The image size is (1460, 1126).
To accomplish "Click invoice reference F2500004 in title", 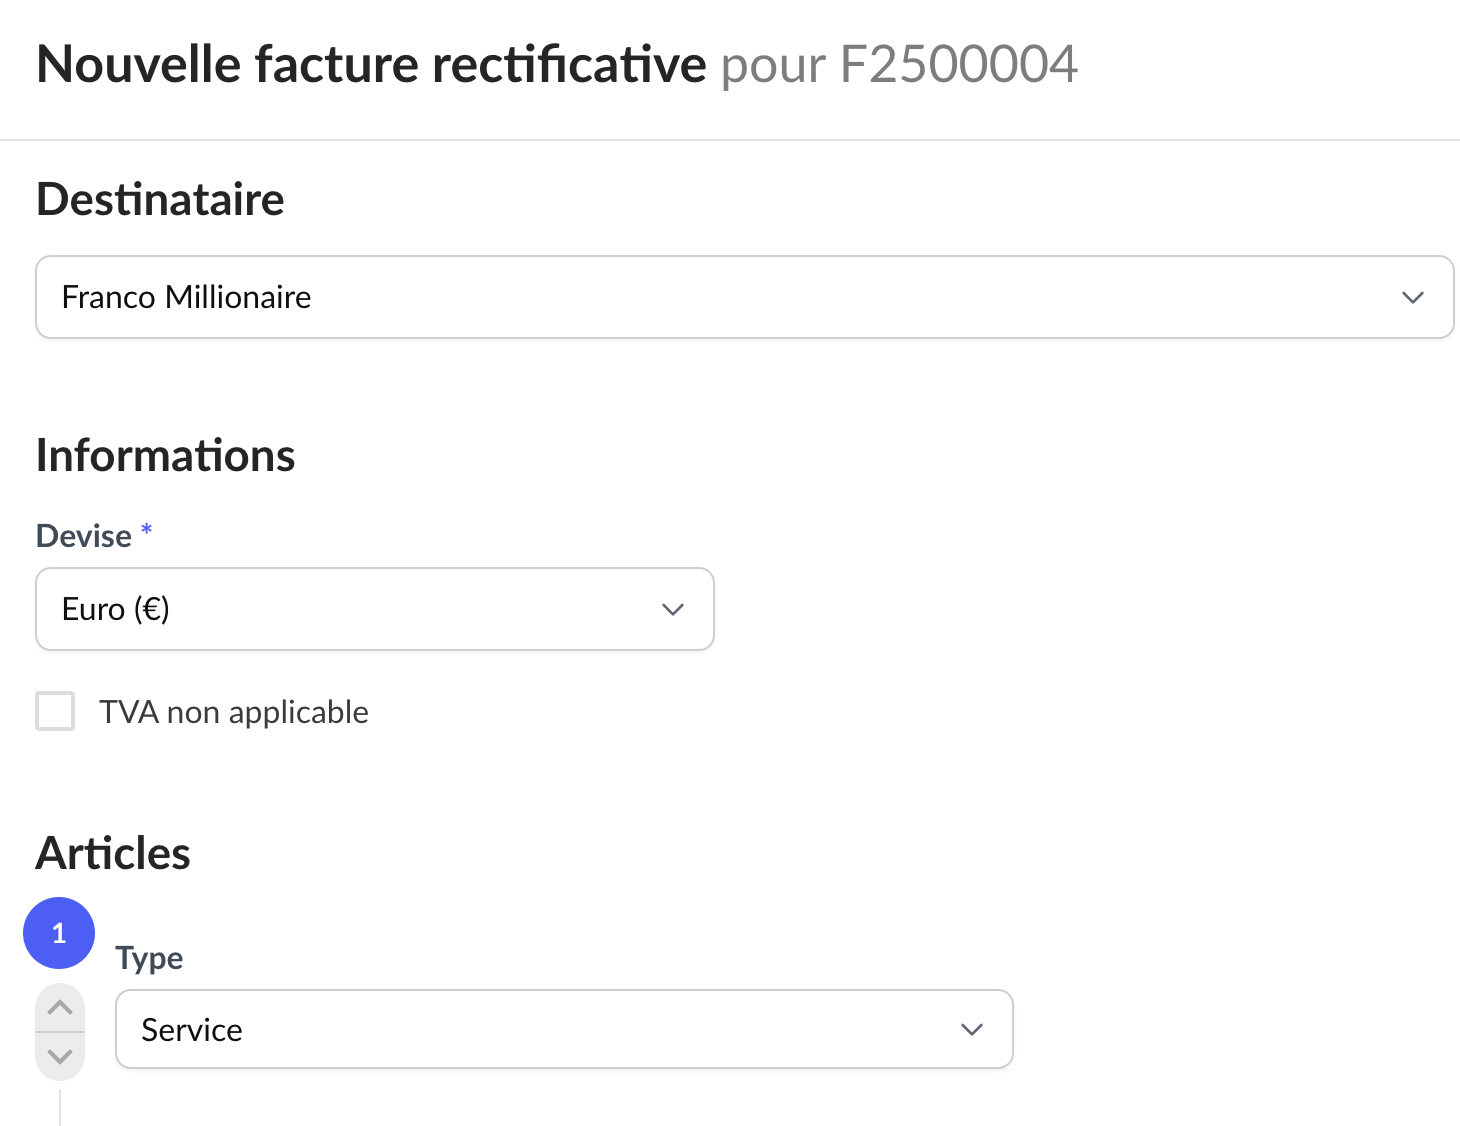I will [958, 65].
